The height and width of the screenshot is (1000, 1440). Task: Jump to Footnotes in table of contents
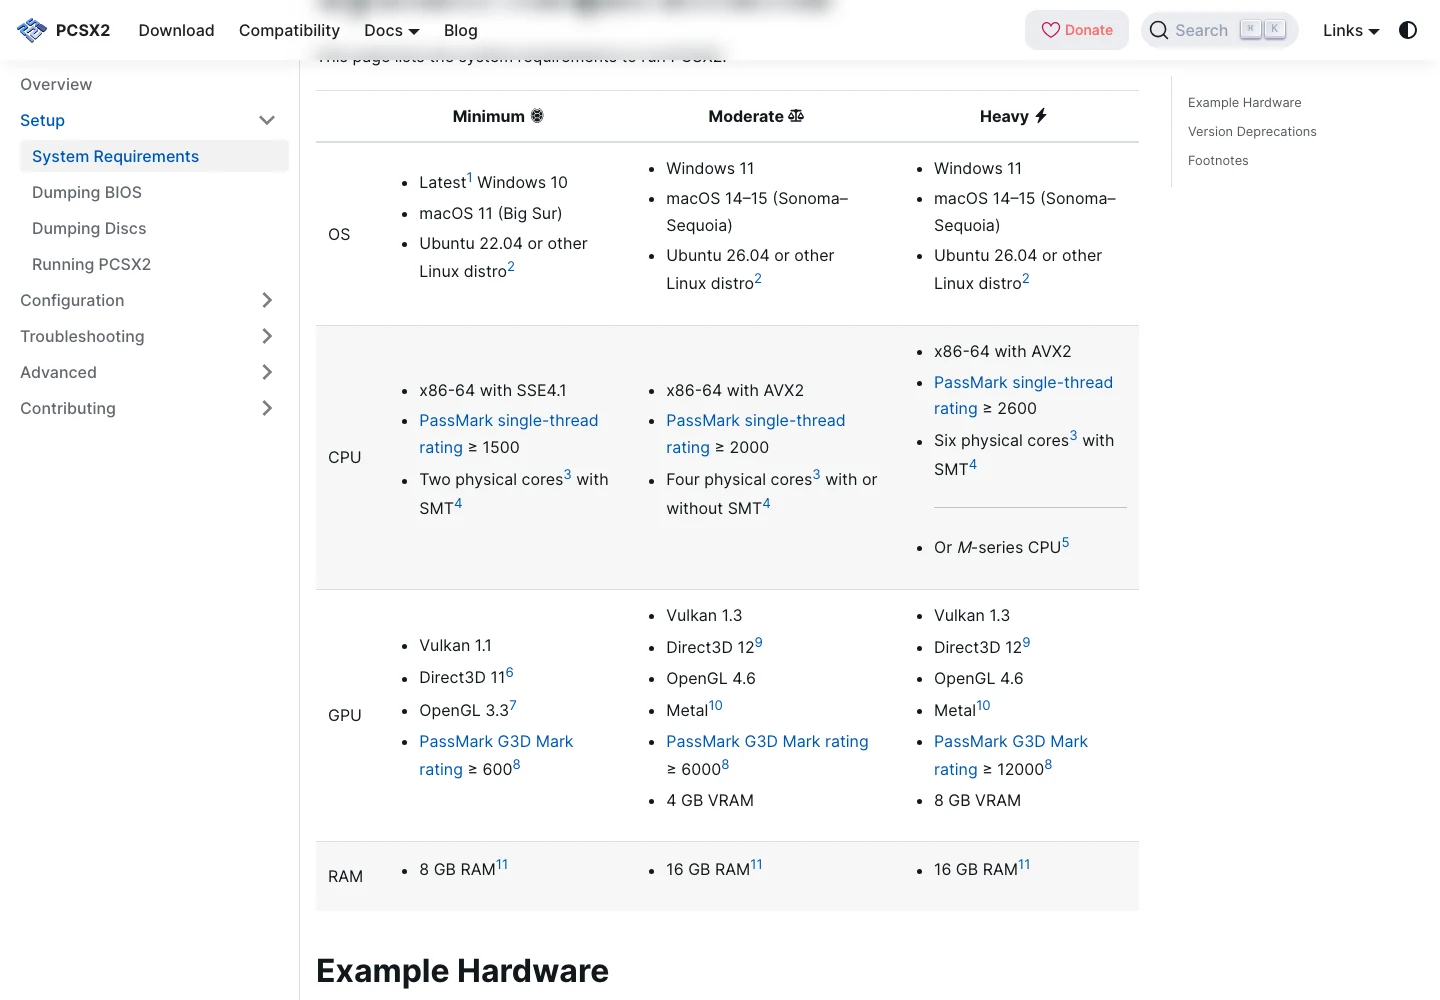click(1218, 160)
